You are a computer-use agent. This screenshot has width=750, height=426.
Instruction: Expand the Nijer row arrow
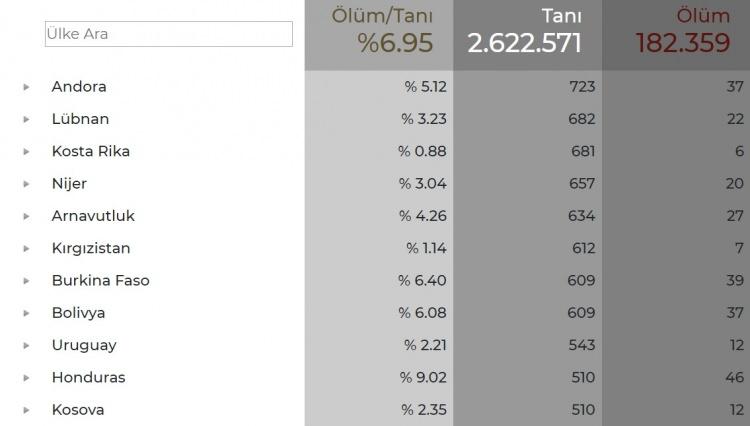tap(27, 184)
